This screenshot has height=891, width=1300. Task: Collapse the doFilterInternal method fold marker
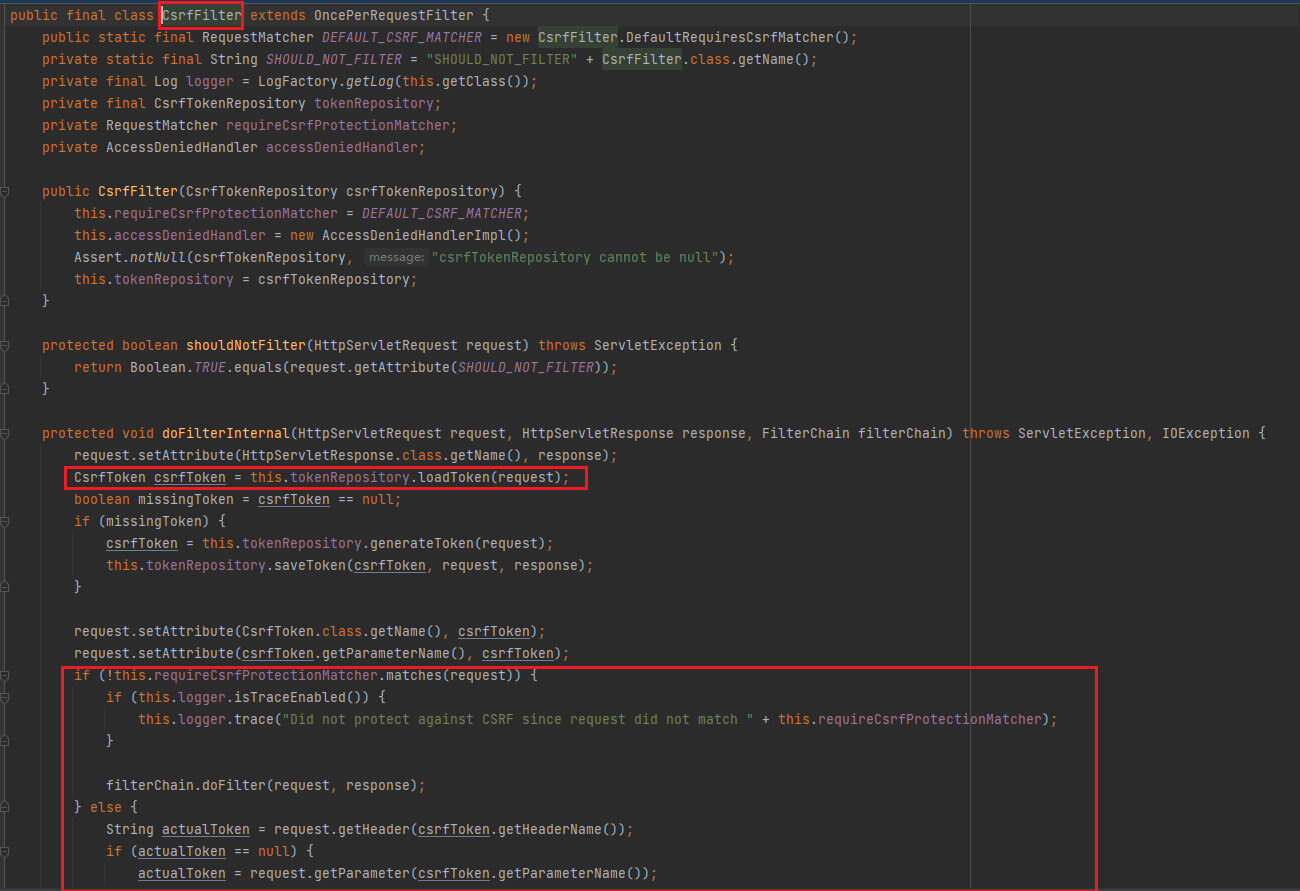coord(5,433)
